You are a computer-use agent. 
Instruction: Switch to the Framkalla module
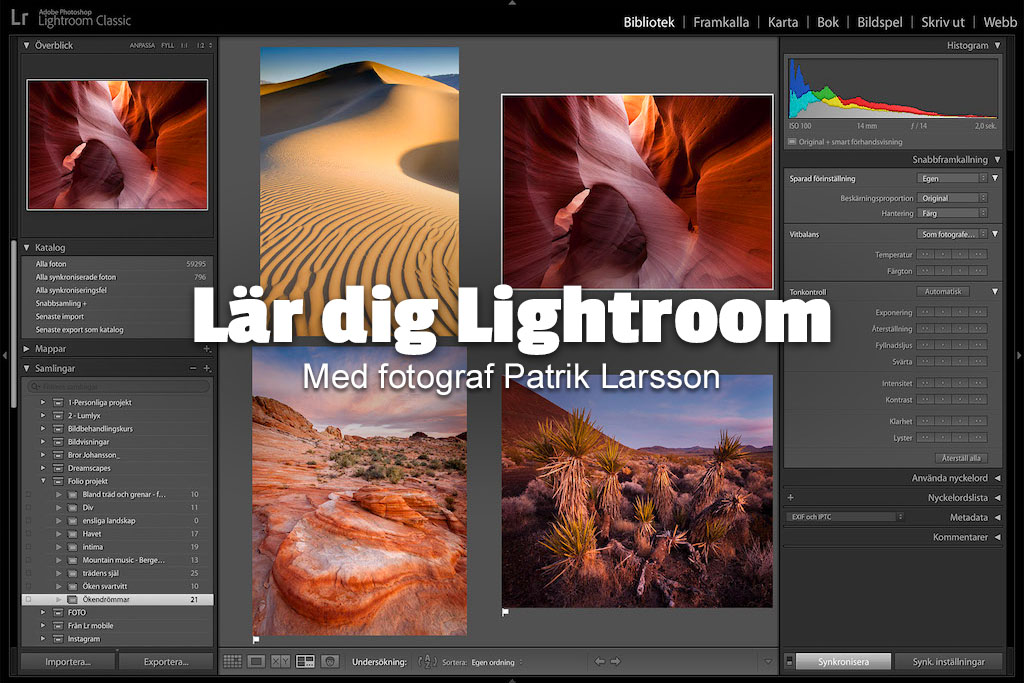point(721,22)
